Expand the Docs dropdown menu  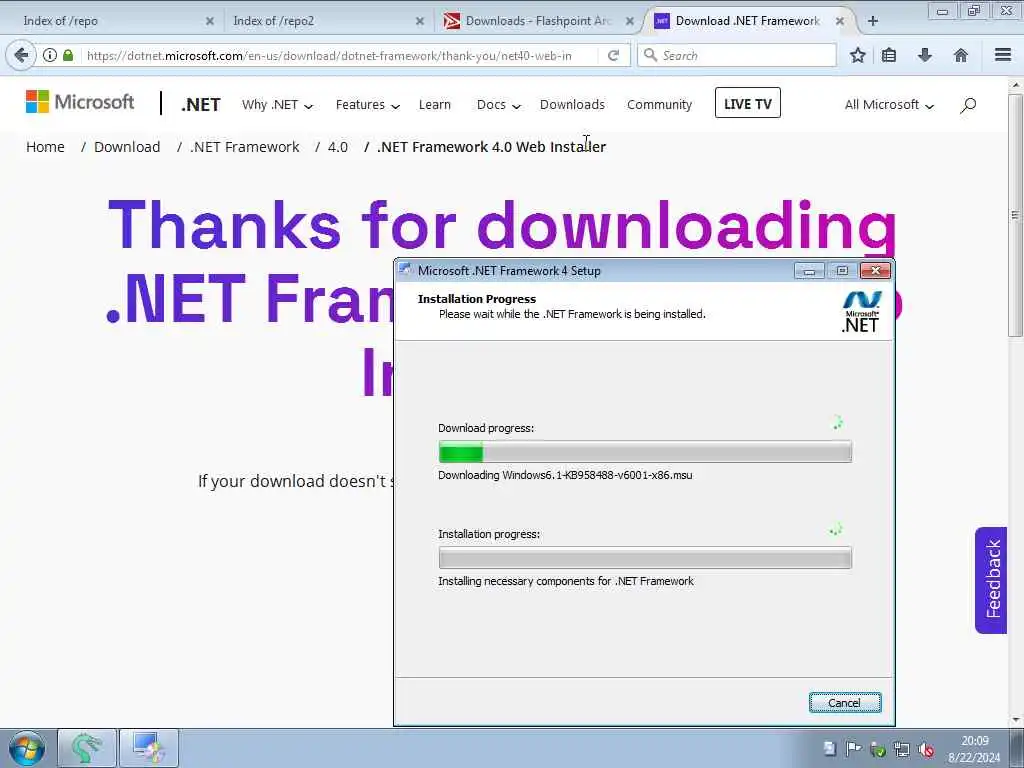[x=498, y=104]
